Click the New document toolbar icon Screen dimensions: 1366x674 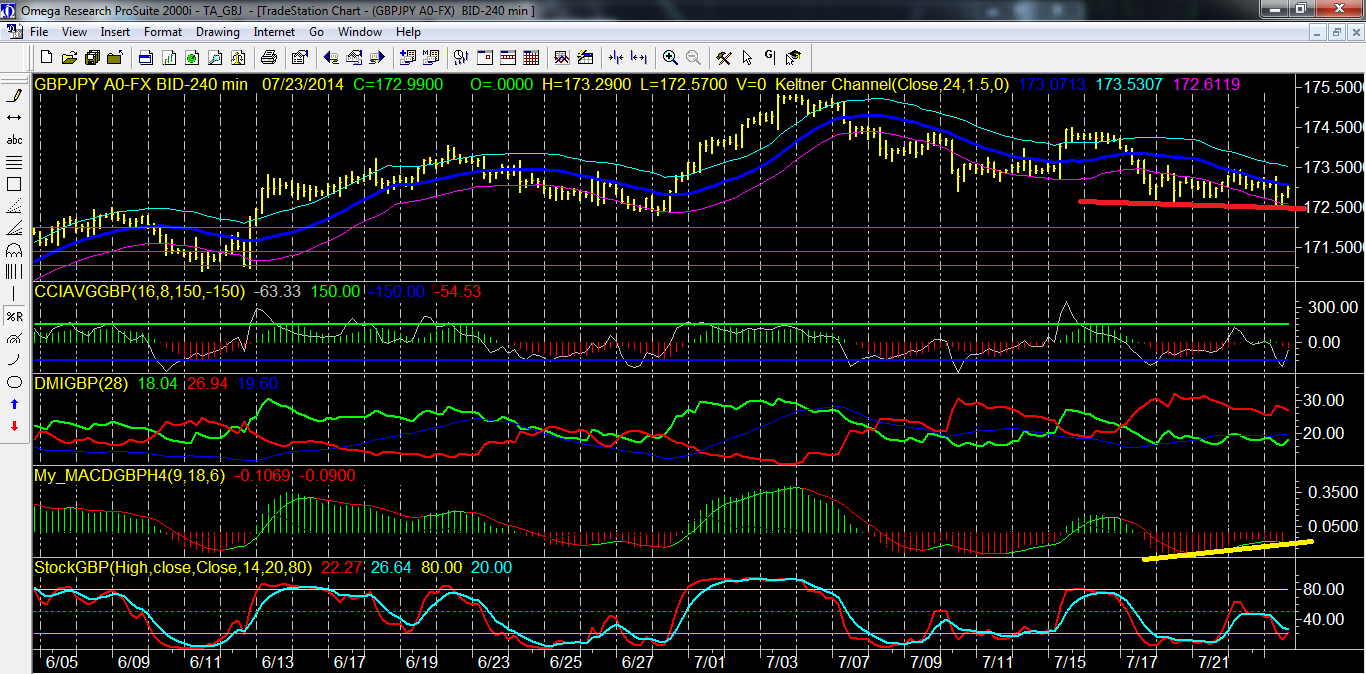click(x=46, y=57)
